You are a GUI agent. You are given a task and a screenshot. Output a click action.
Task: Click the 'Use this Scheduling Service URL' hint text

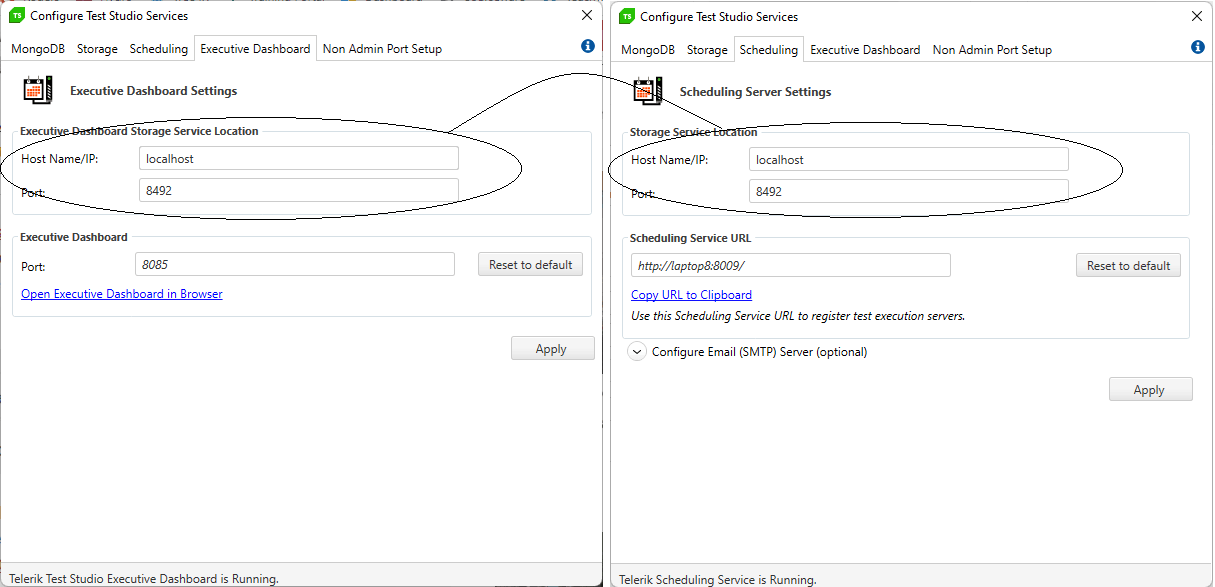coord(798,316)
